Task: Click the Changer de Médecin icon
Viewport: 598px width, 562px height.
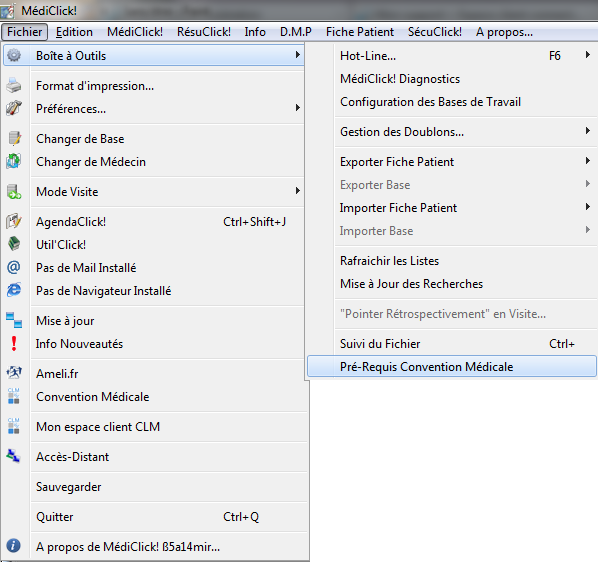Action: (x=14, y=161)
